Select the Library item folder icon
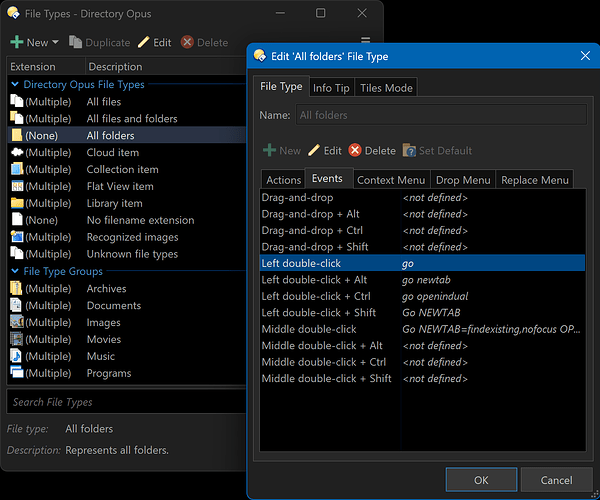The image size is (600, 500). 17,203
